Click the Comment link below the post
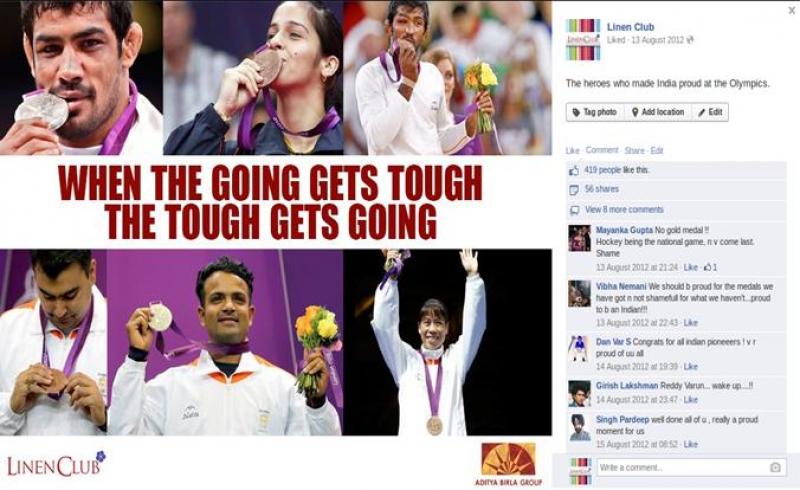800x490 pixels. coord(602,150)
